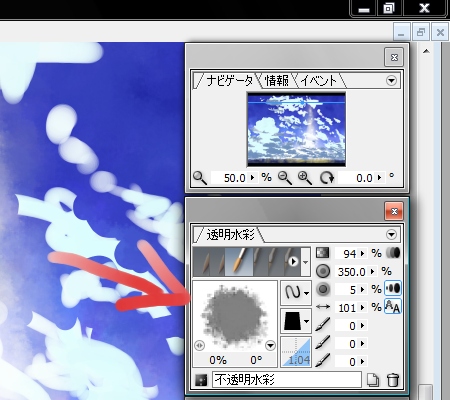Click the double-arrow spacing icon beside 101
The height and width of the screenshot is (400, 450).
coord(323,307)
